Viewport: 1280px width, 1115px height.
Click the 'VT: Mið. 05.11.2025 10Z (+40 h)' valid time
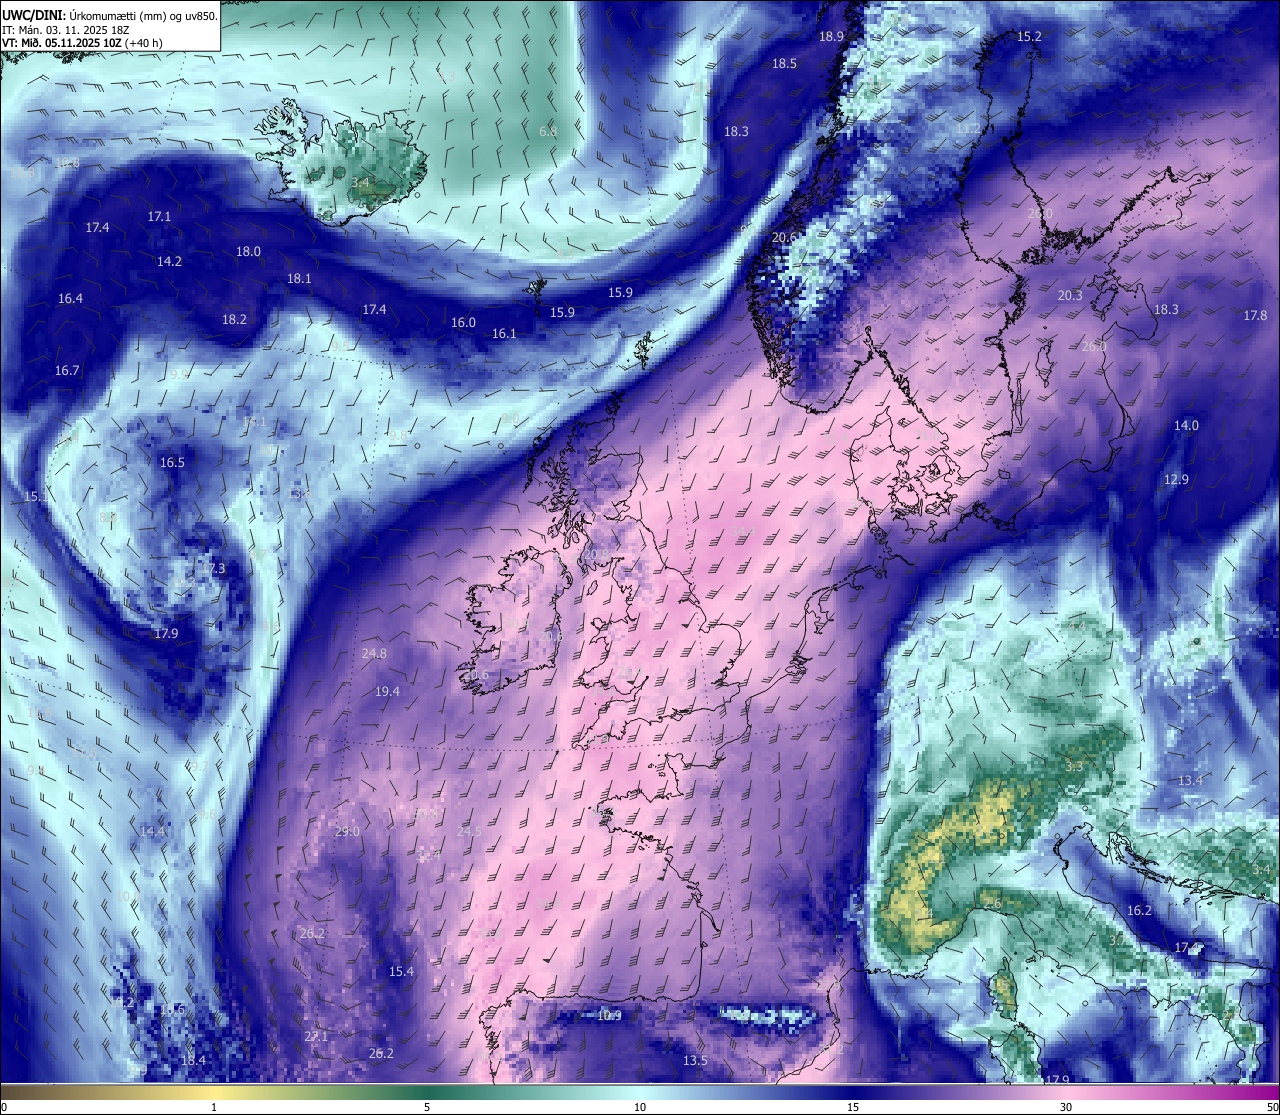[x=82, y=43]
